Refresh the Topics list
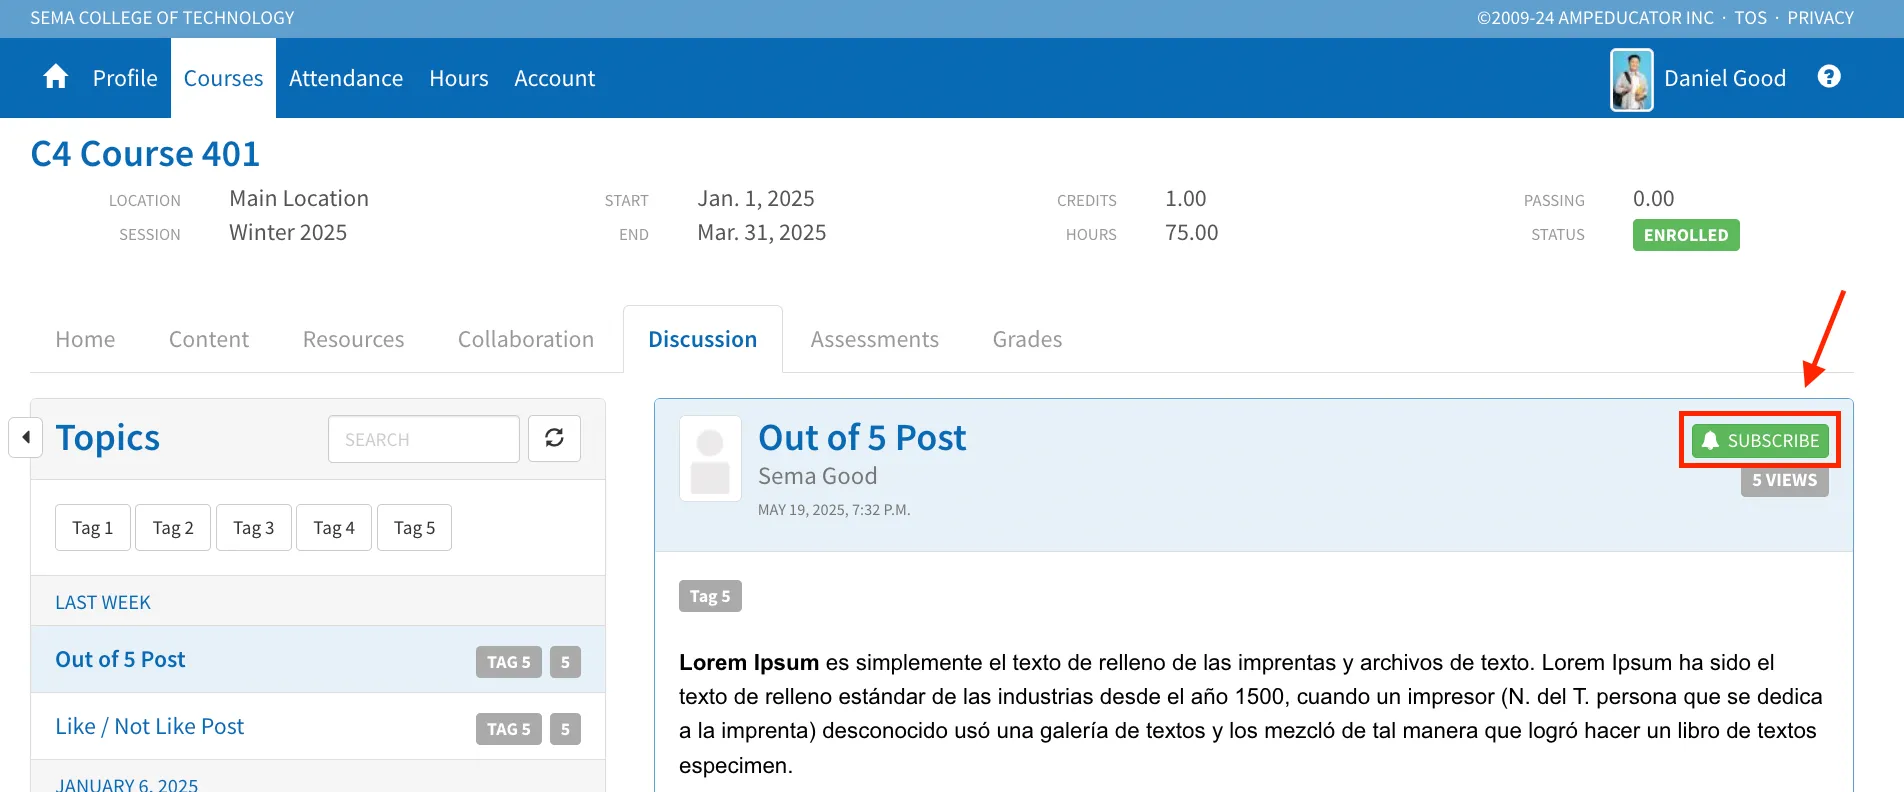 [x=554, y=438]
